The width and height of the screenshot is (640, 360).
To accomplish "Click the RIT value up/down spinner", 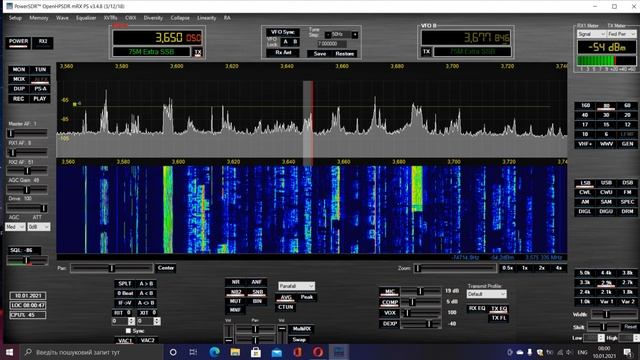I will tap(131, 322).
